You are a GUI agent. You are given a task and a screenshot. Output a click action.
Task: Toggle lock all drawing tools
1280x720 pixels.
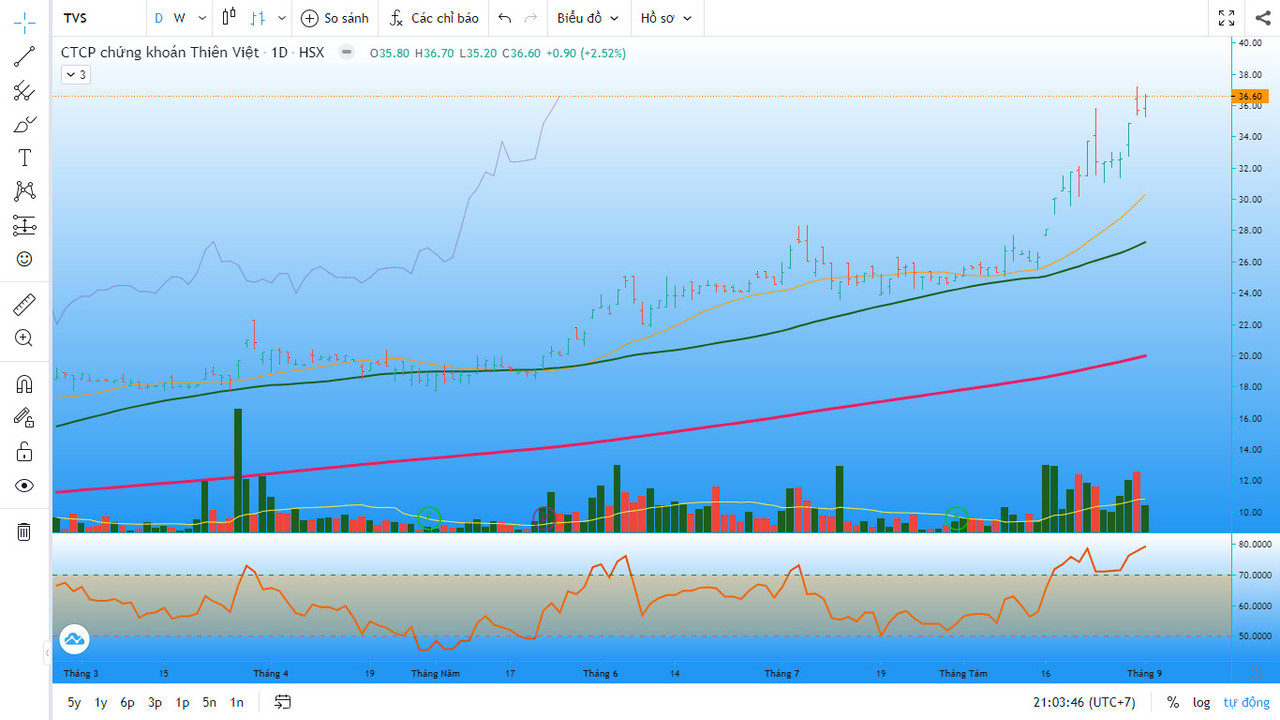pyautogui.click(x=24, y=452)
